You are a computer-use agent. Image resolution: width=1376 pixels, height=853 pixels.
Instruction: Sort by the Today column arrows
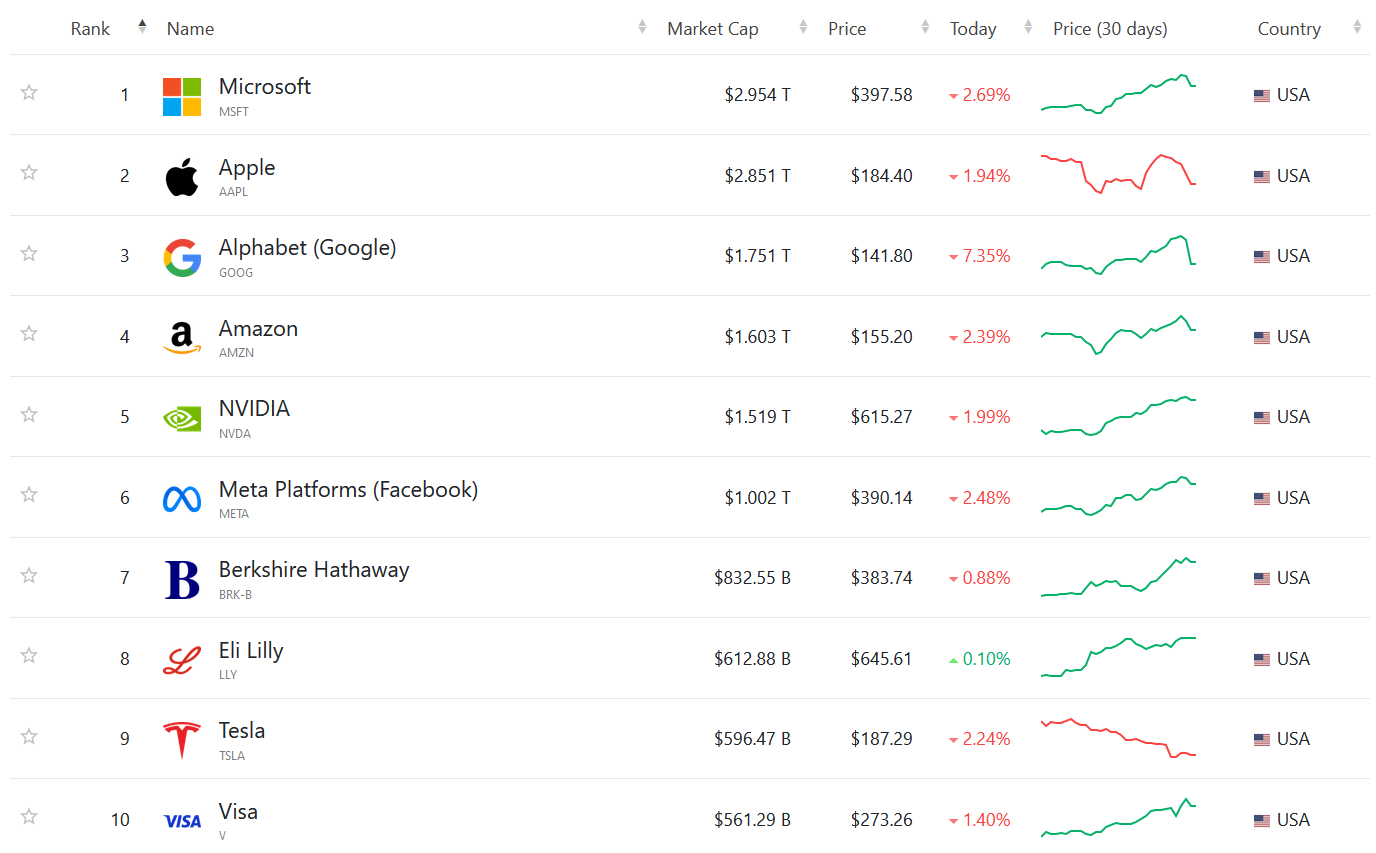click(x=1028, y=28)
